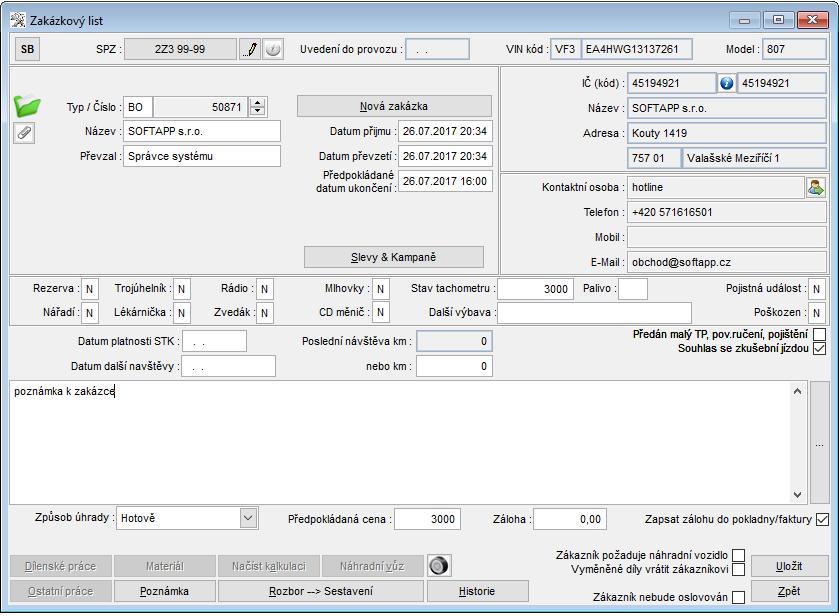
Task: Click the app icon in title bar
Action: click(x=18, y=20)
